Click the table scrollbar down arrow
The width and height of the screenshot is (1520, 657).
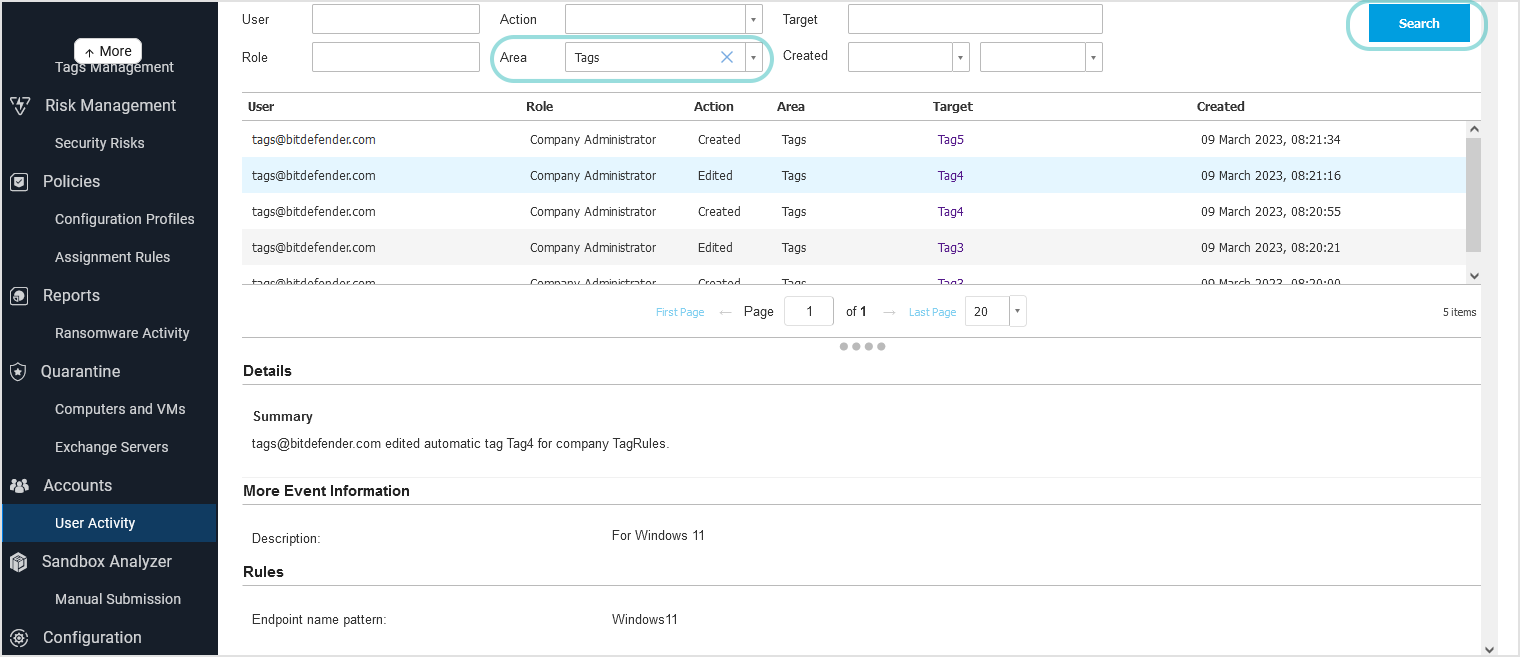click(1474, 275)
